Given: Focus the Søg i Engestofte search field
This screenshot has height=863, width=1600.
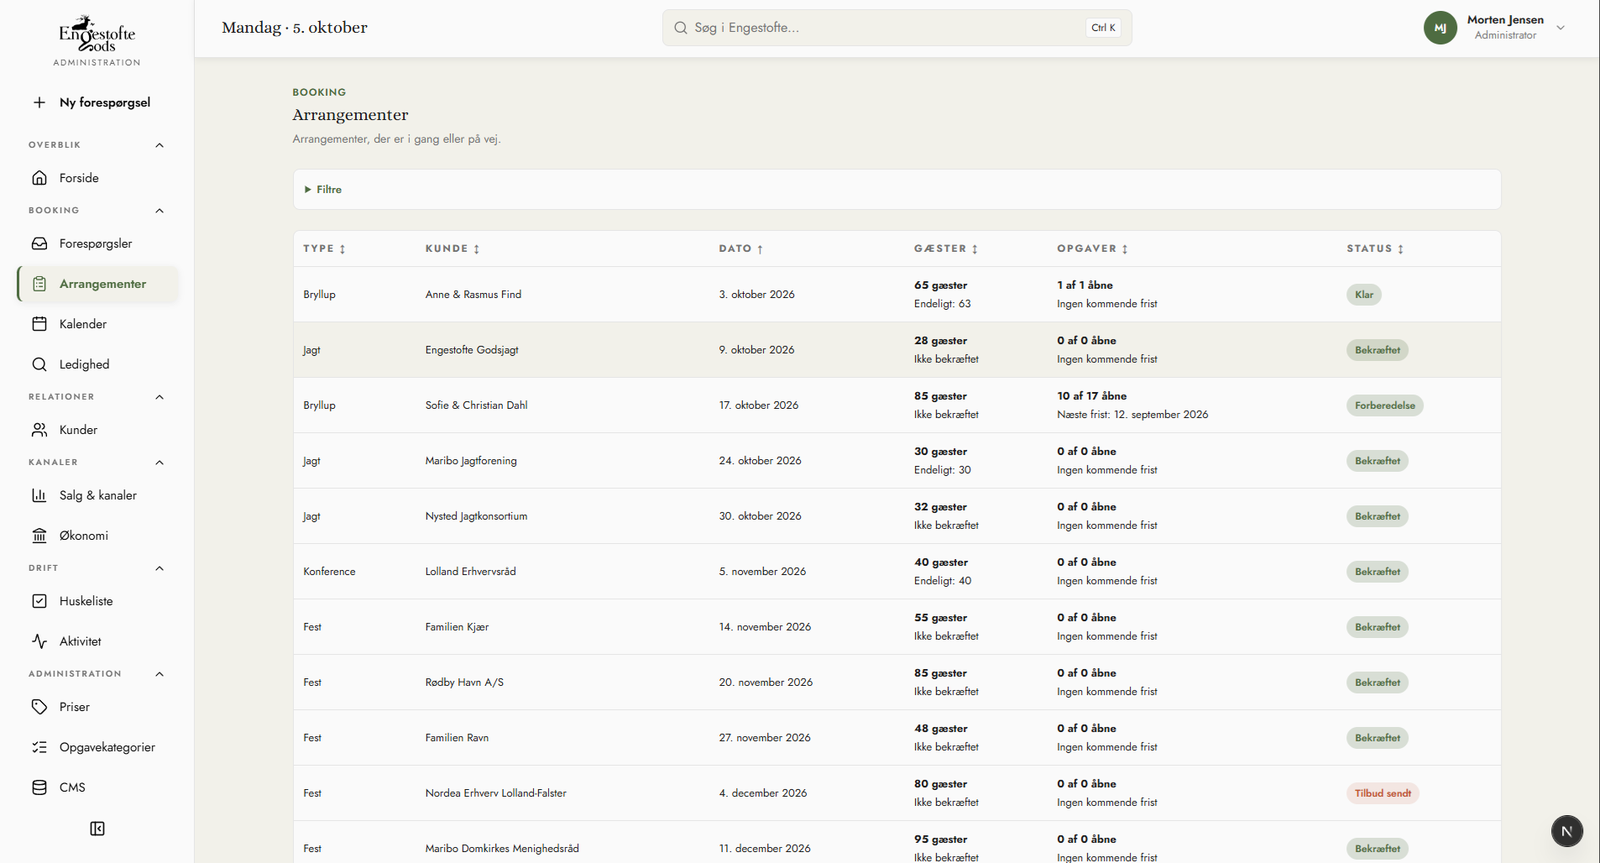Looking at the screenshot, I should coord(897,28).
